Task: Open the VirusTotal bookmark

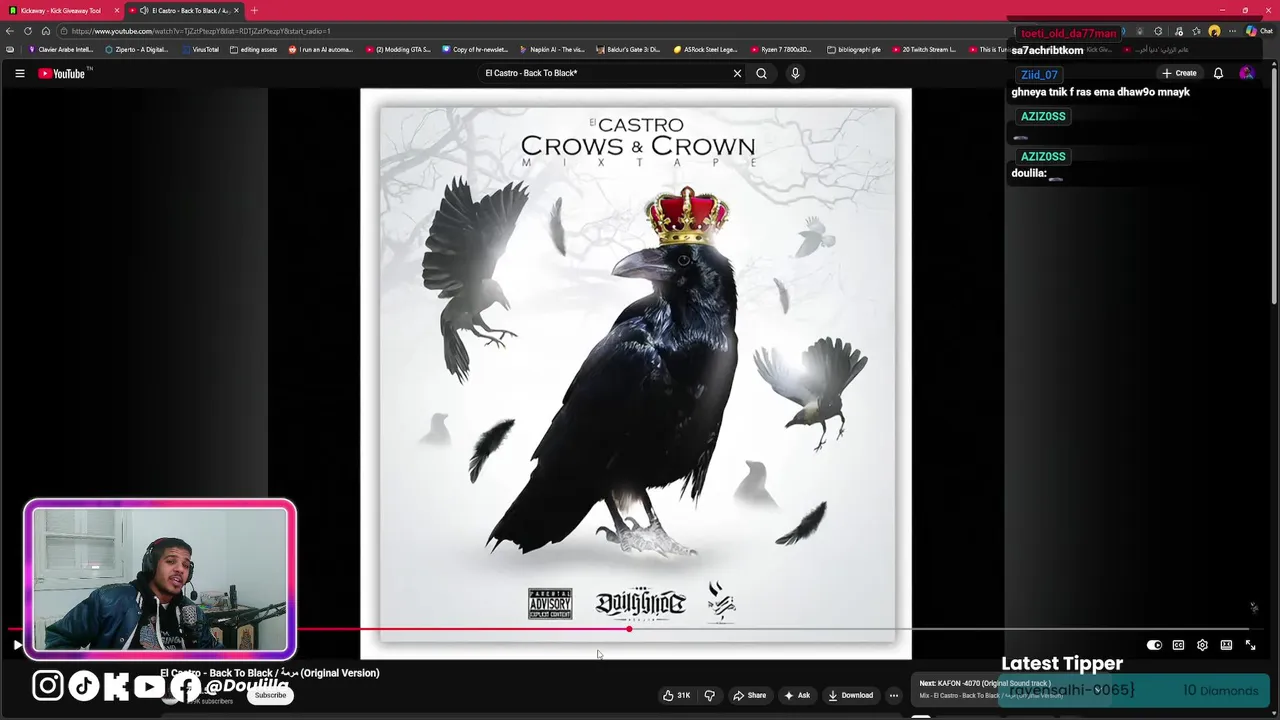Action: pos(200,49)
